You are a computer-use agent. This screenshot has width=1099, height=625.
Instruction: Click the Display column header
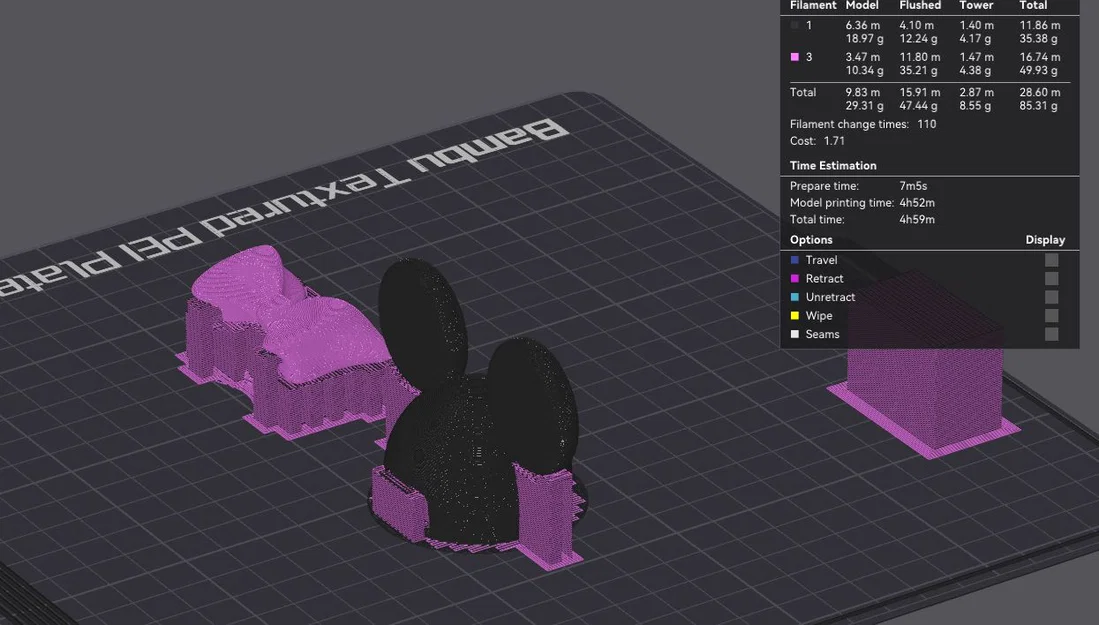(1045, 240)
